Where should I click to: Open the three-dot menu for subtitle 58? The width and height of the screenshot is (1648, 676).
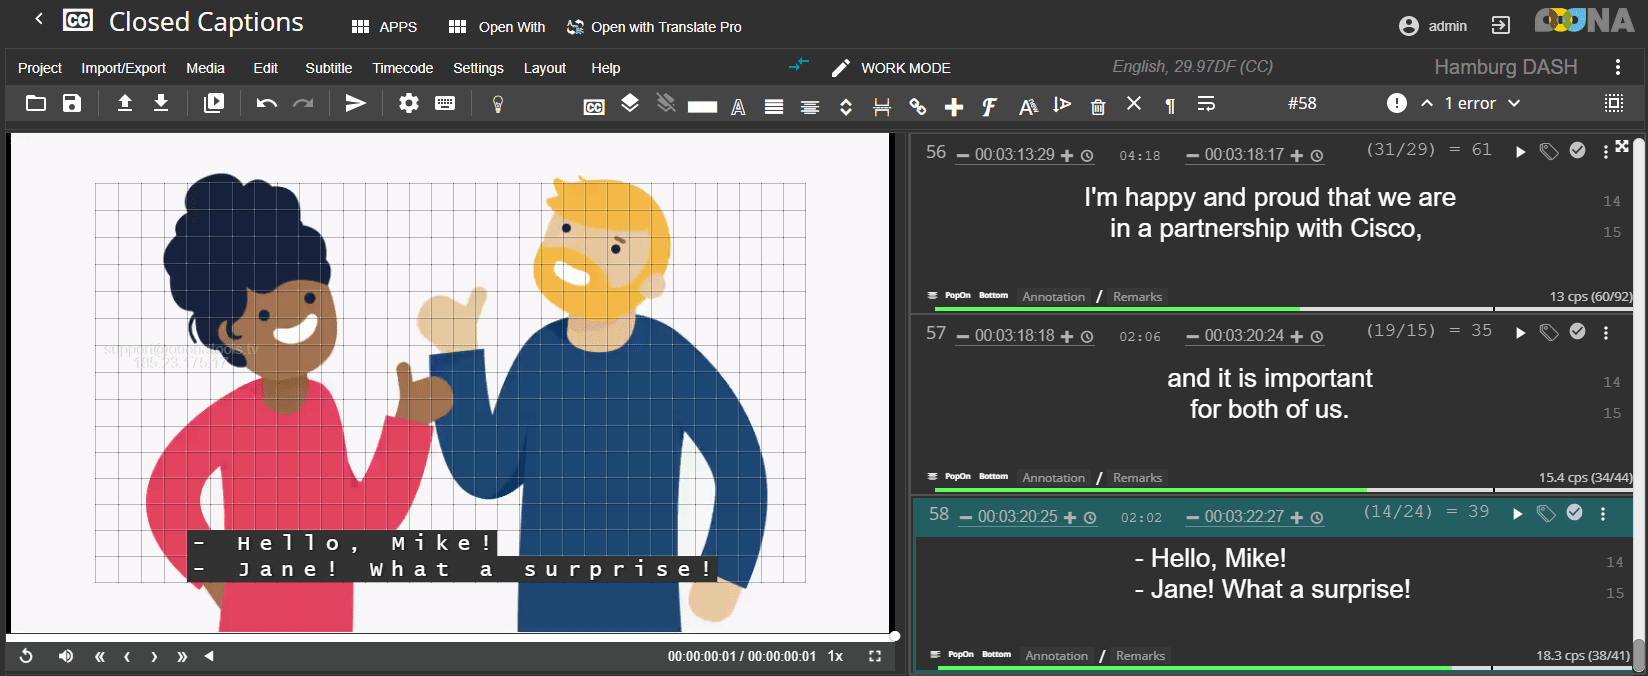(1603, 514)
